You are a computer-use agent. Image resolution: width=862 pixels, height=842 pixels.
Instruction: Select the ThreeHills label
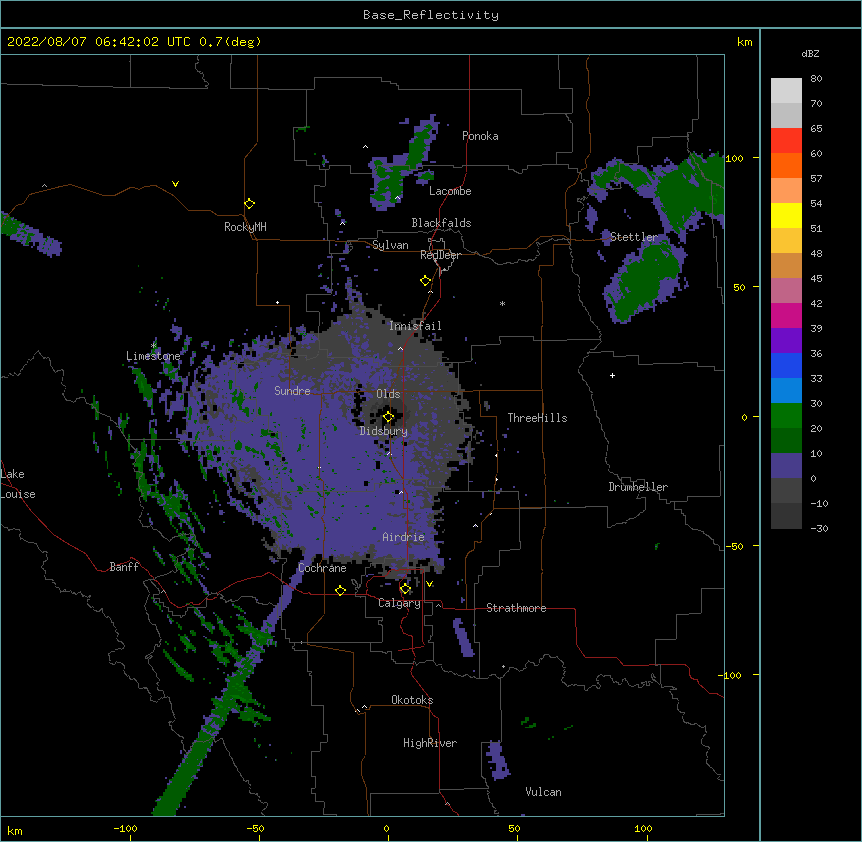[x=537, y=418]
